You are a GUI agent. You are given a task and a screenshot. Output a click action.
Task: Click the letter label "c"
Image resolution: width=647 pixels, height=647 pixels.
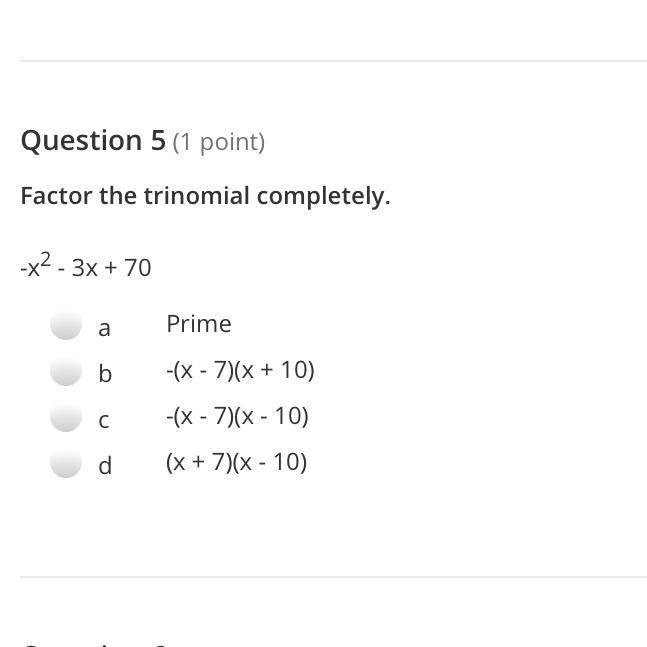click(104, 421)
